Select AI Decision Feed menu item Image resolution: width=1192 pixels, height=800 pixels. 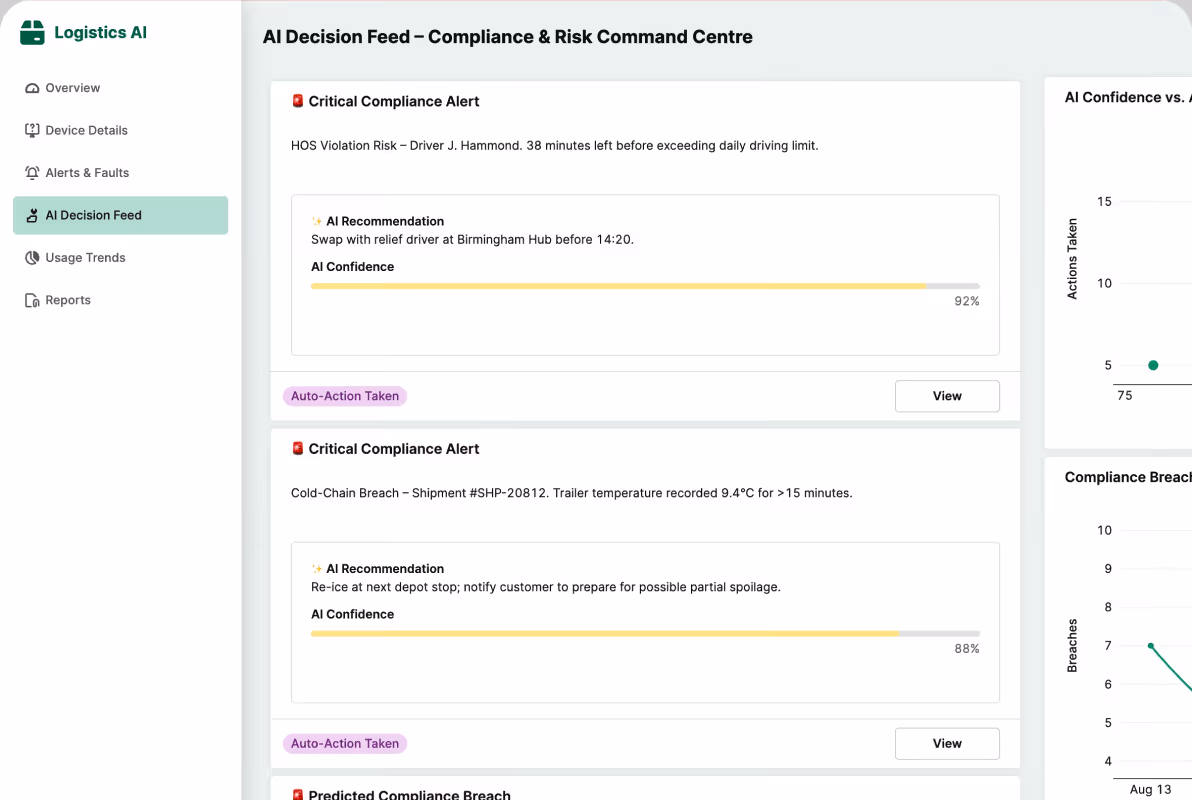click(120, 215)
